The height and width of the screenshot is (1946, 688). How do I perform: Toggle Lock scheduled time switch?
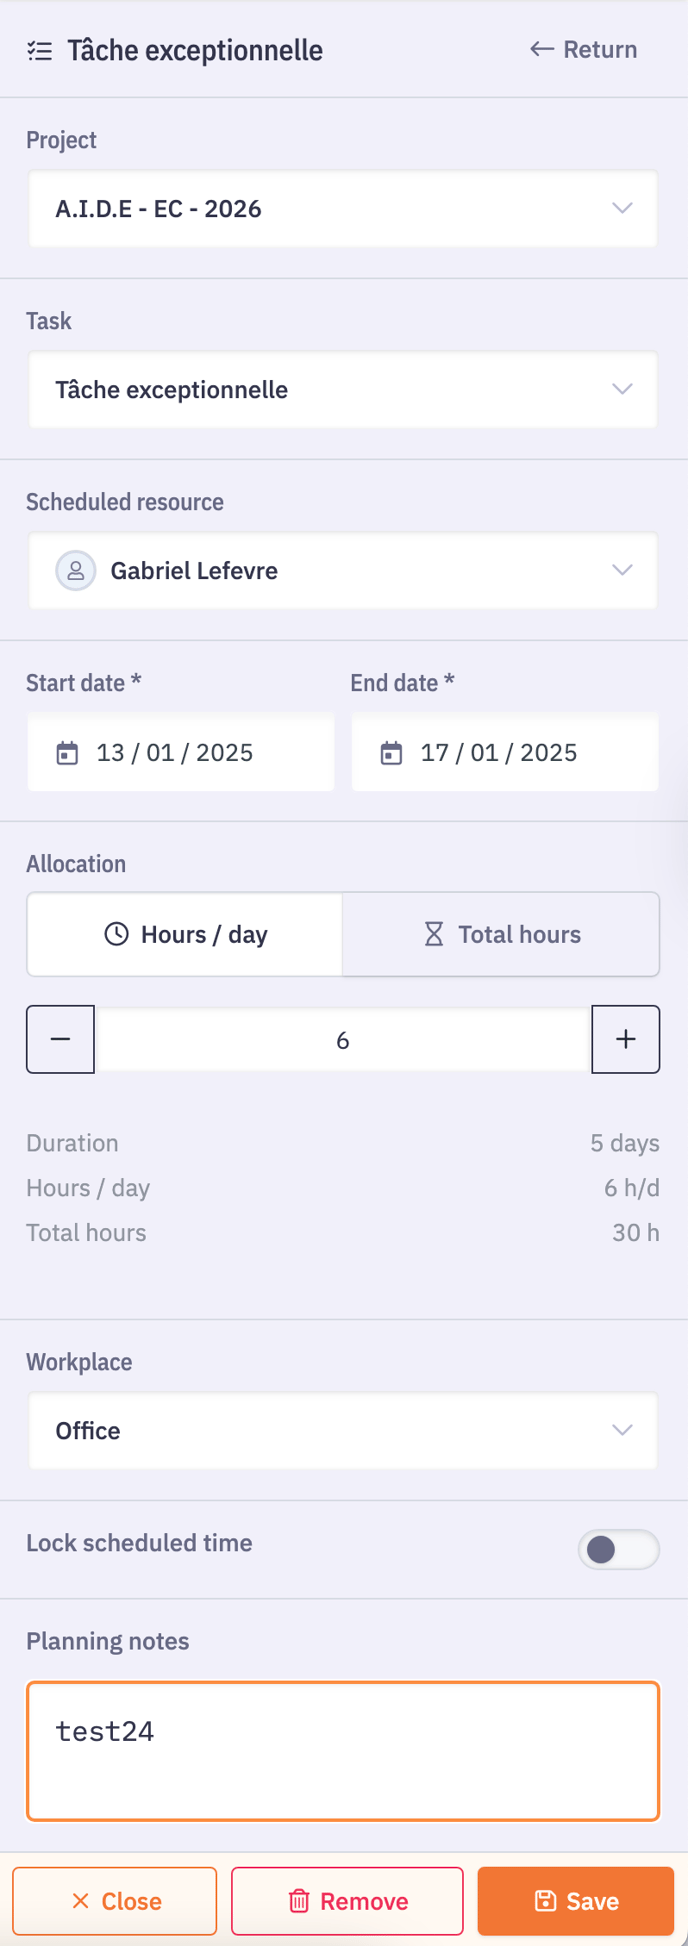pos(618,1549)
